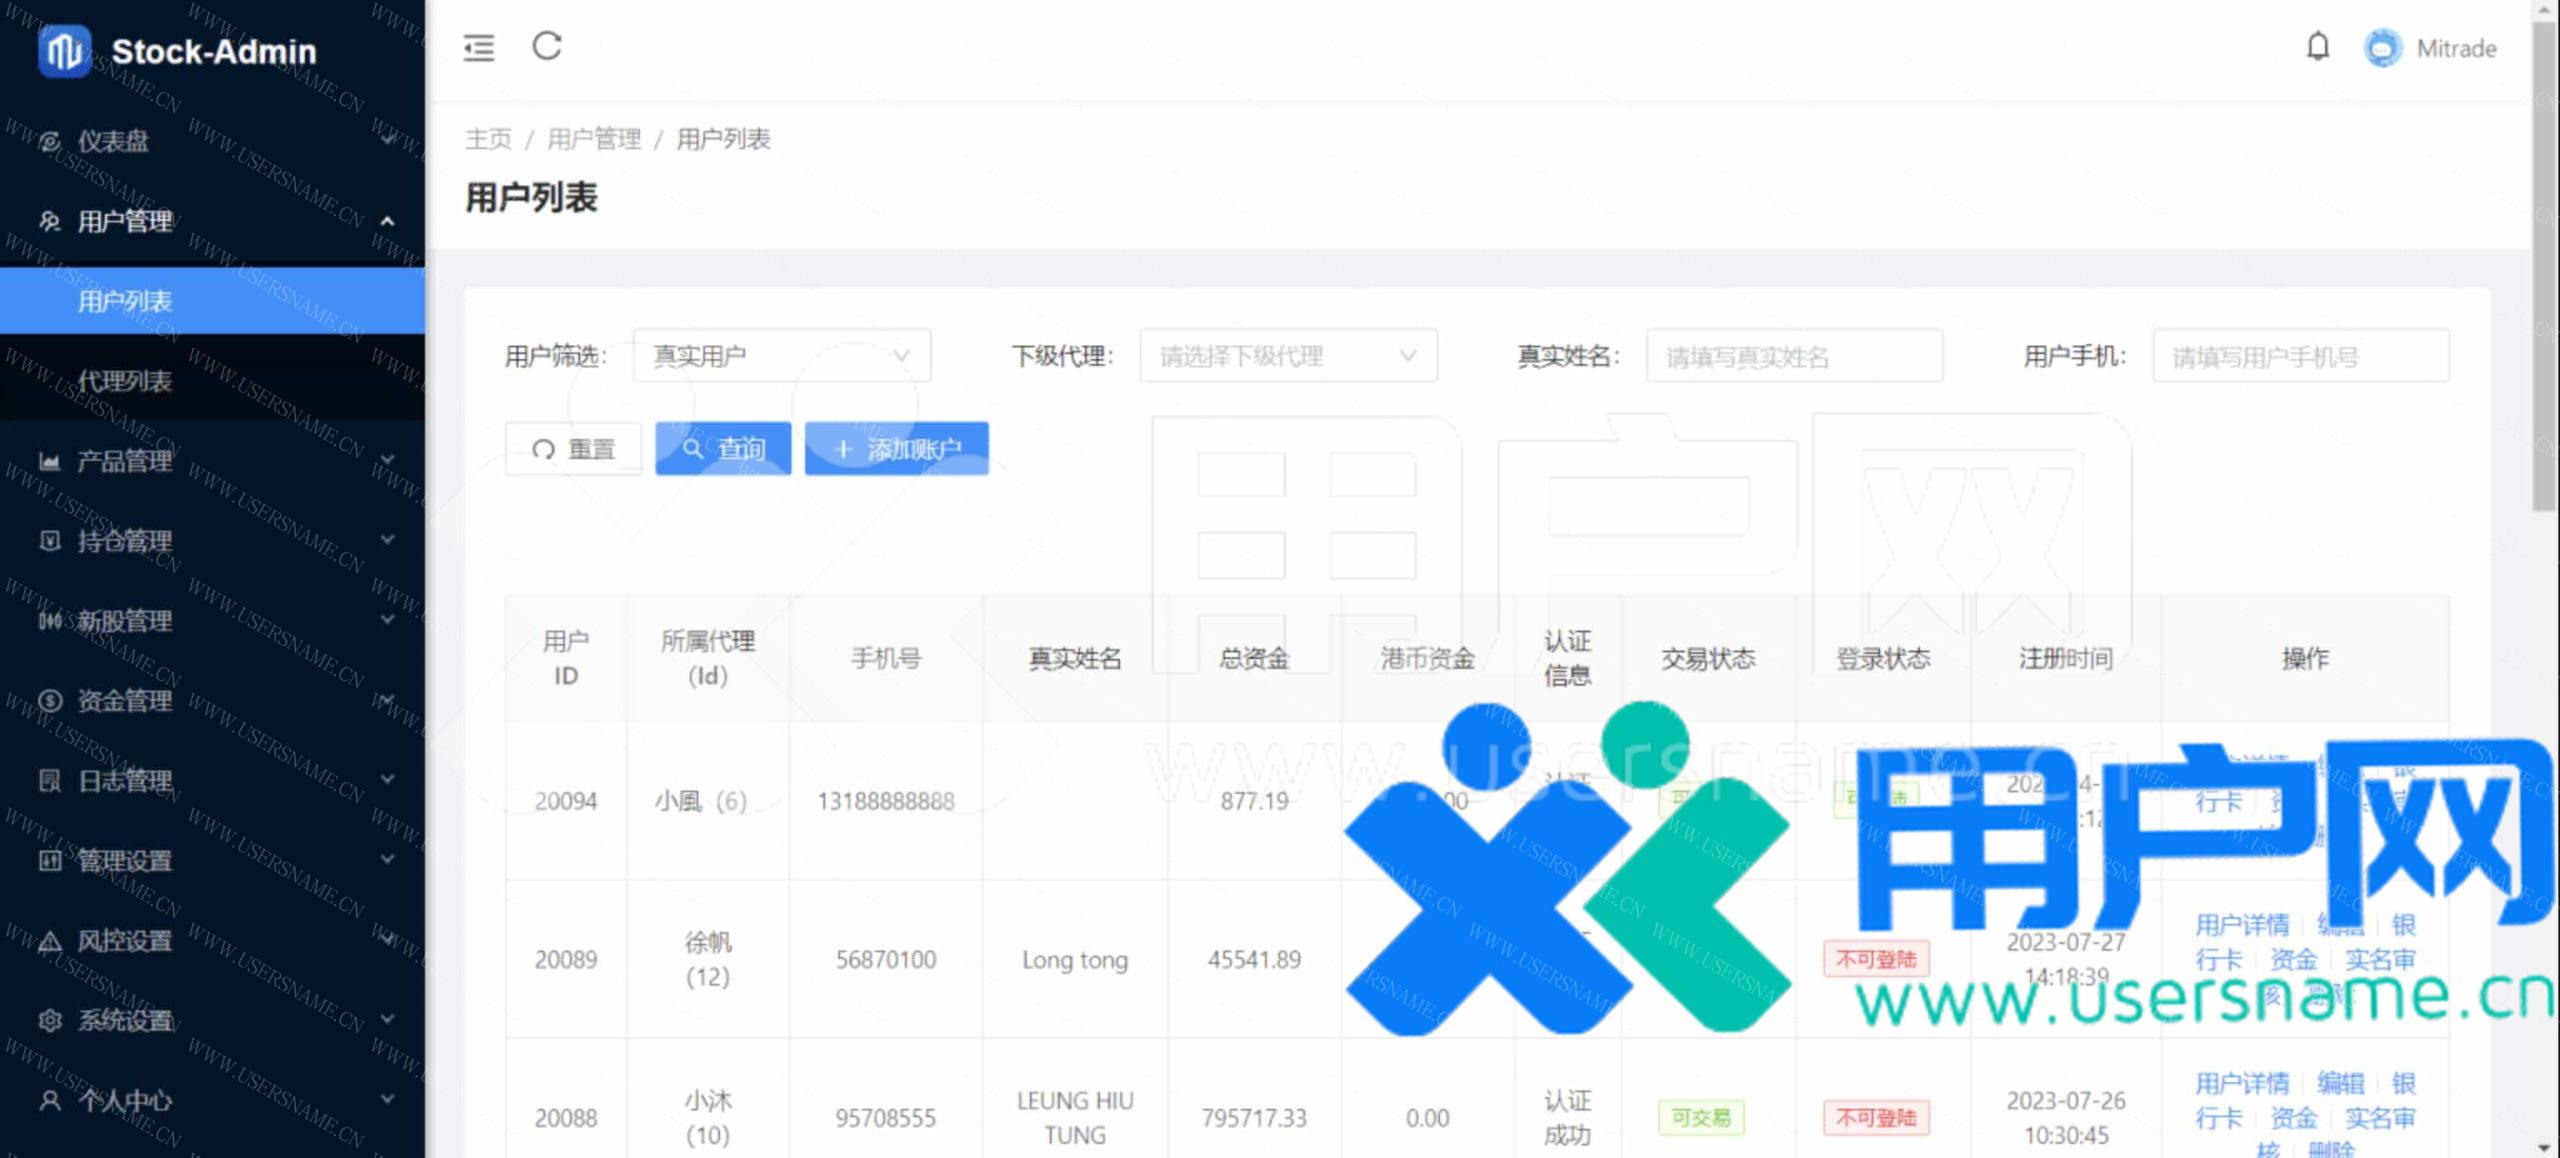Open the notification bell
The image size is (2560, 1158).
2317,47
